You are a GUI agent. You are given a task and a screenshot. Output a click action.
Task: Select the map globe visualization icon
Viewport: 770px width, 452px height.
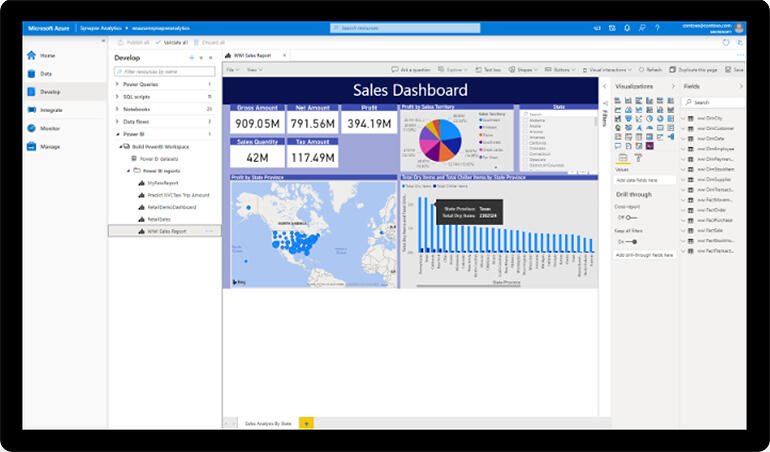(x=618, y=127)
